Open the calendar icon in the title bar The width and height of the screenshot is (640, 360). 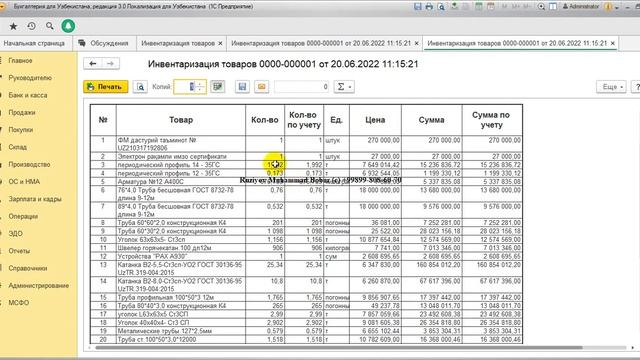[491, 7]
